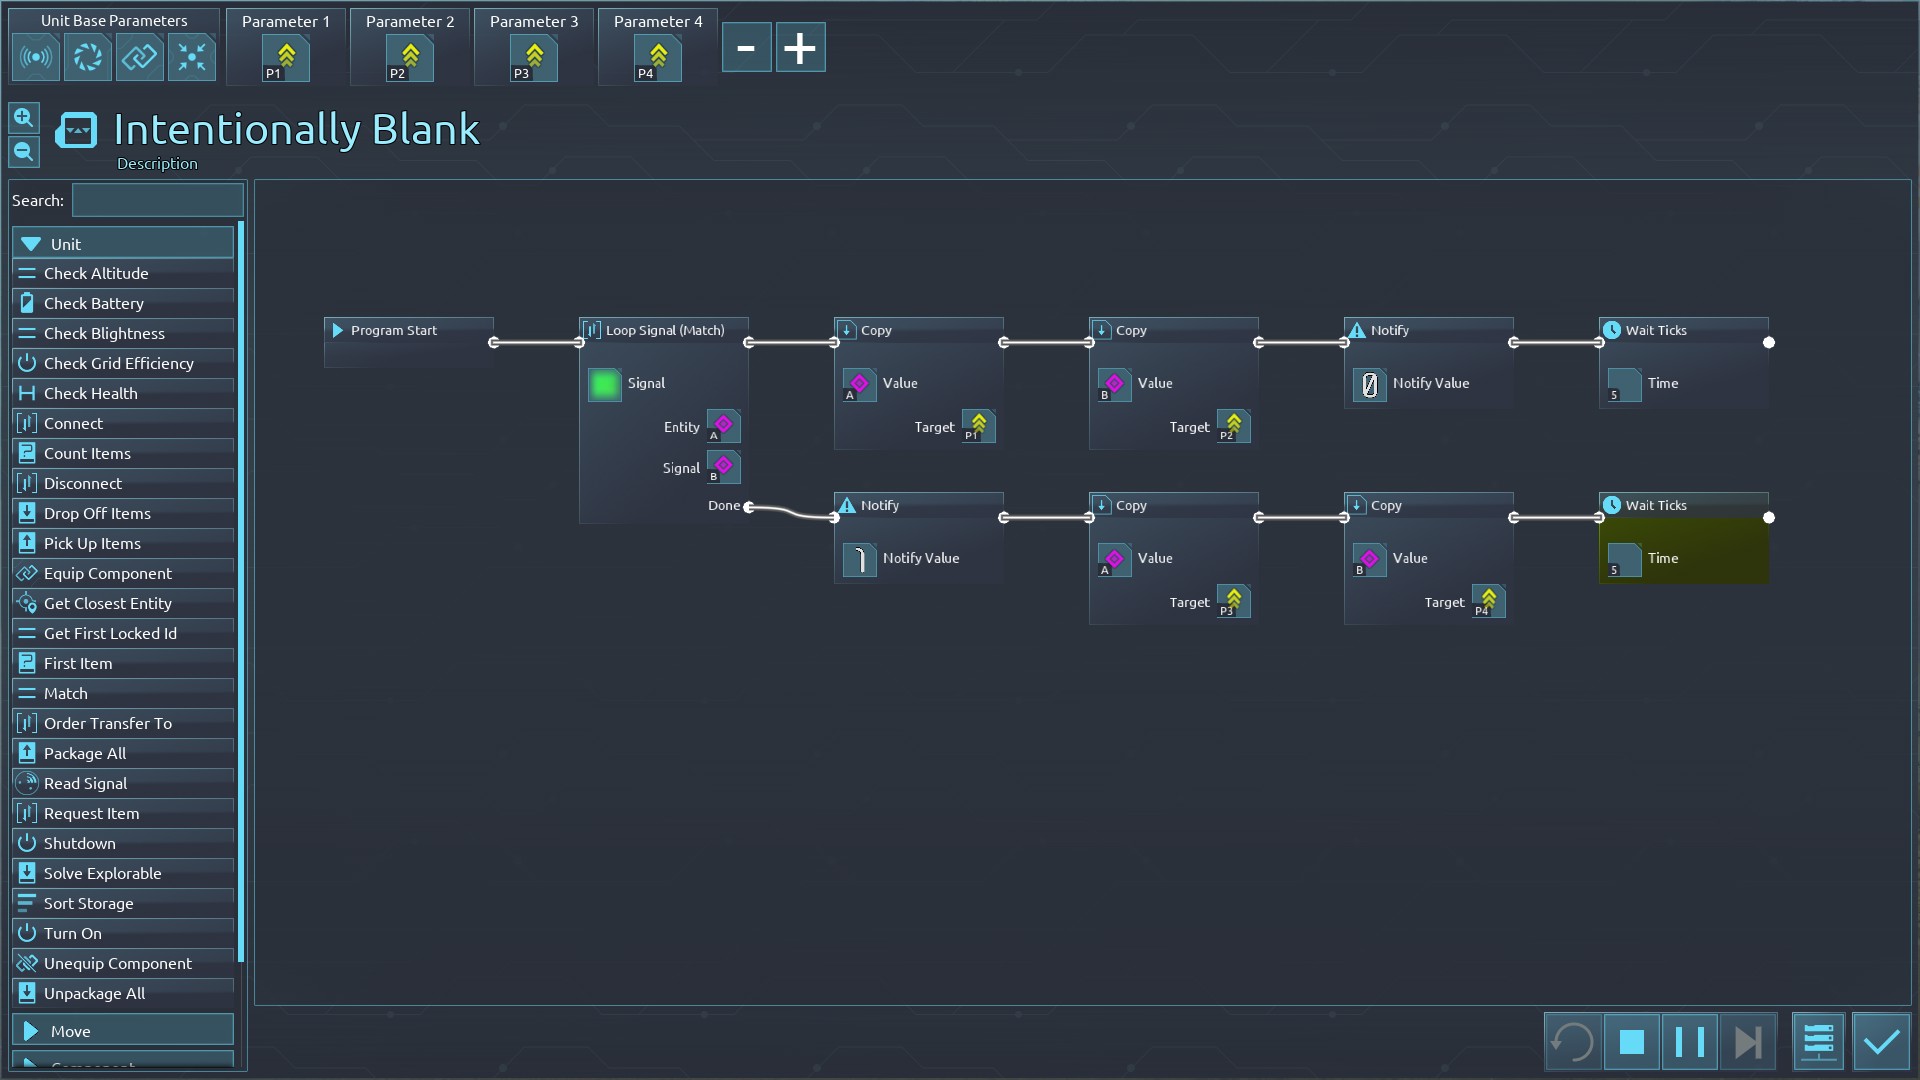Click the zoom out magnifier icon
This screenshot has height=1080, width=1920.
point(24,152)
